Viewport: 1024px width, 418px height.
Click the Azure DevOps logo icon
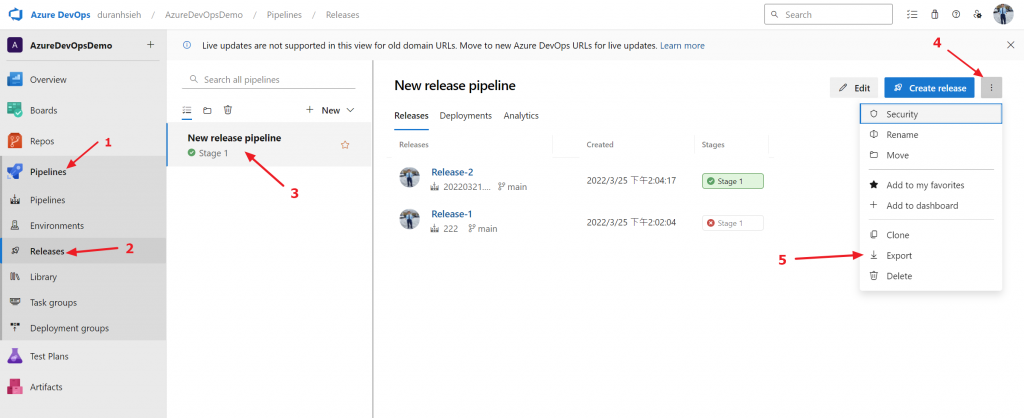click(14, 14)
